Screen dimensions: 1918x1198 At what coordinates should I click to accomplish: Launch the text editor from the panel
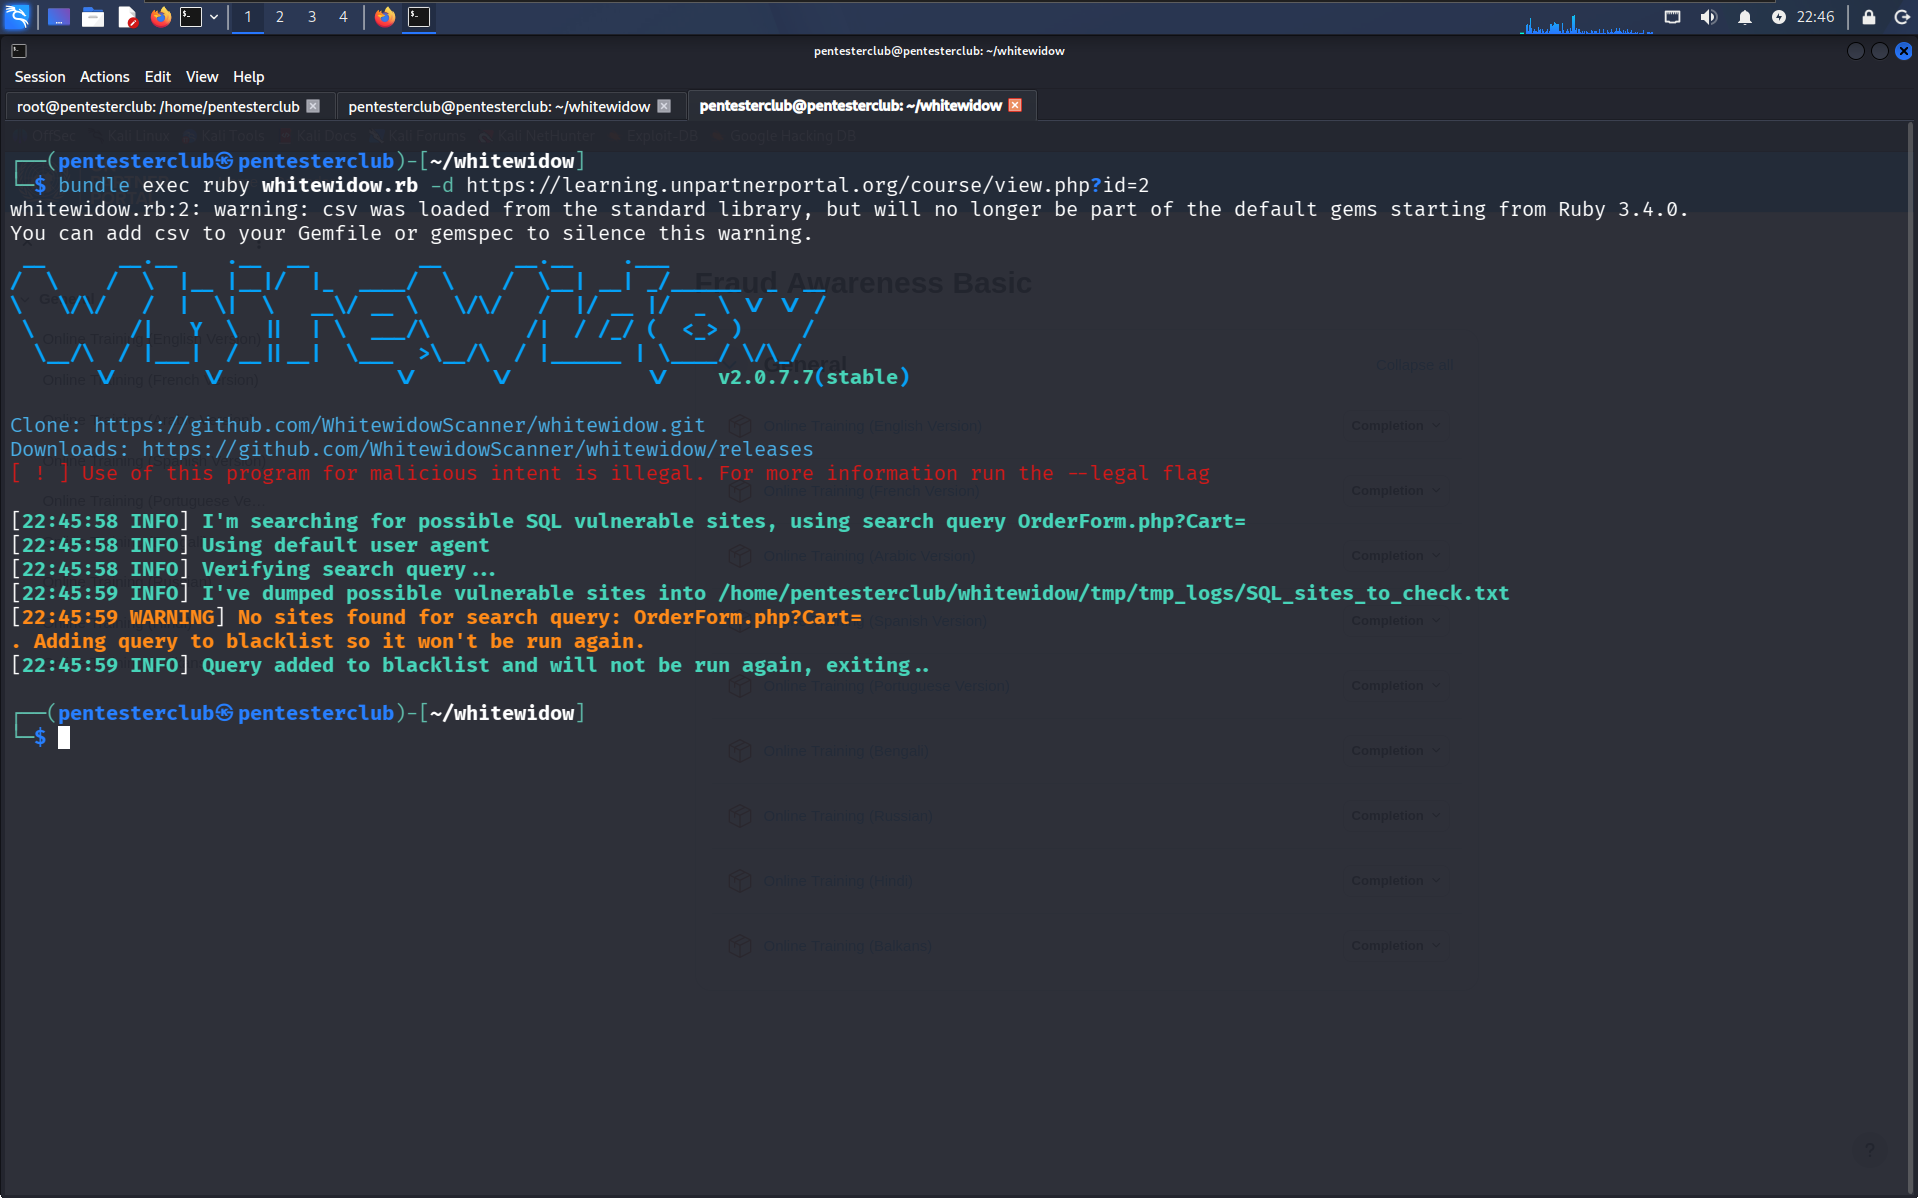tap(127, 17)
